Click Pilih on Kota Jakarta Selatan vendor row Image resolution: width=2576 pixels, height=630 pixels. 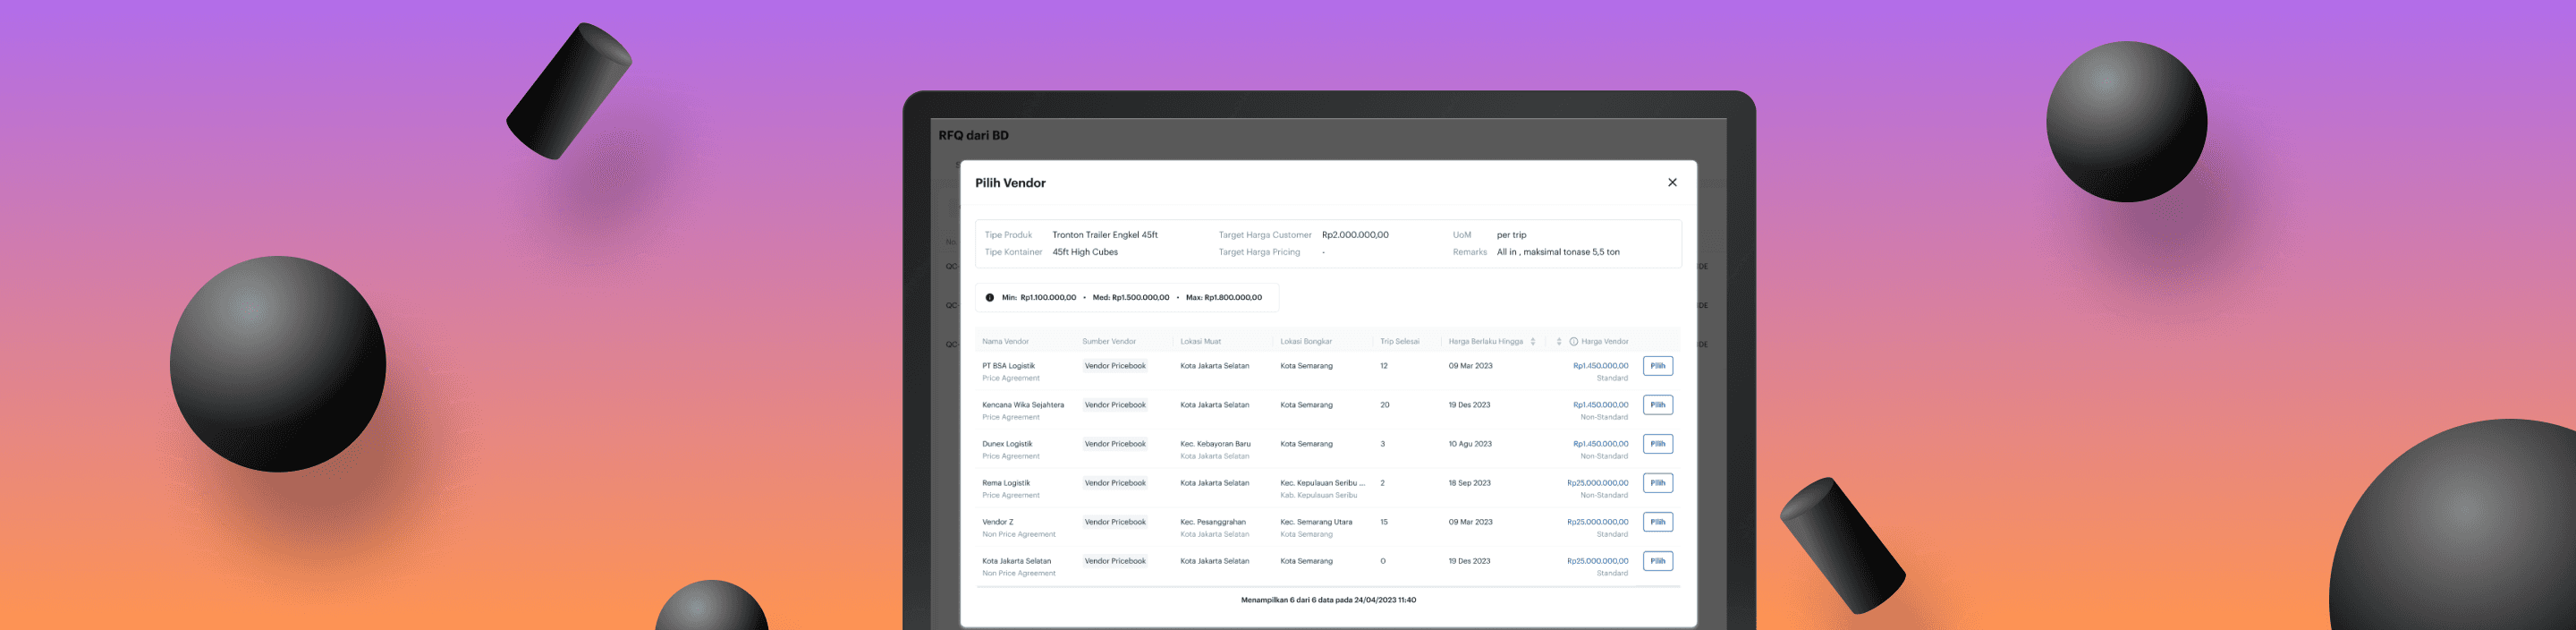[1658, 561]
